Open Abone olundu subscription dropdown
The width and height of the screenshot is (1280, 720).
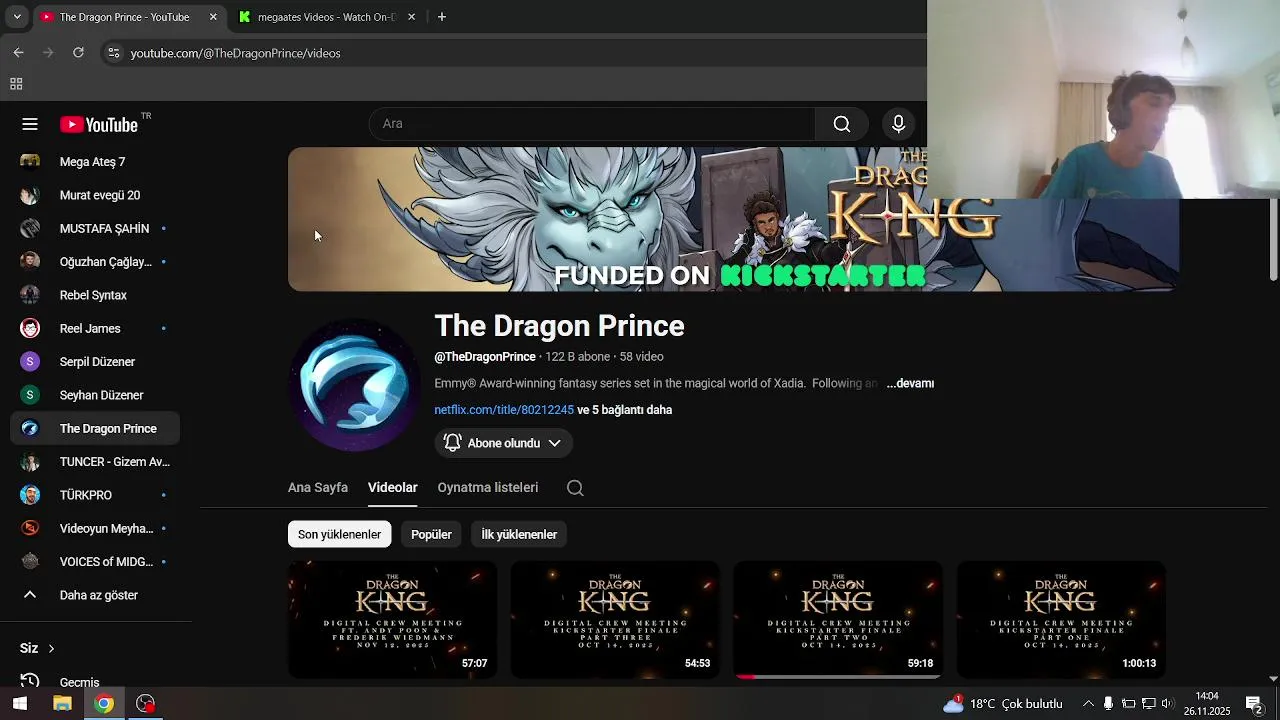pyautogui.click(x=503, y=443)
